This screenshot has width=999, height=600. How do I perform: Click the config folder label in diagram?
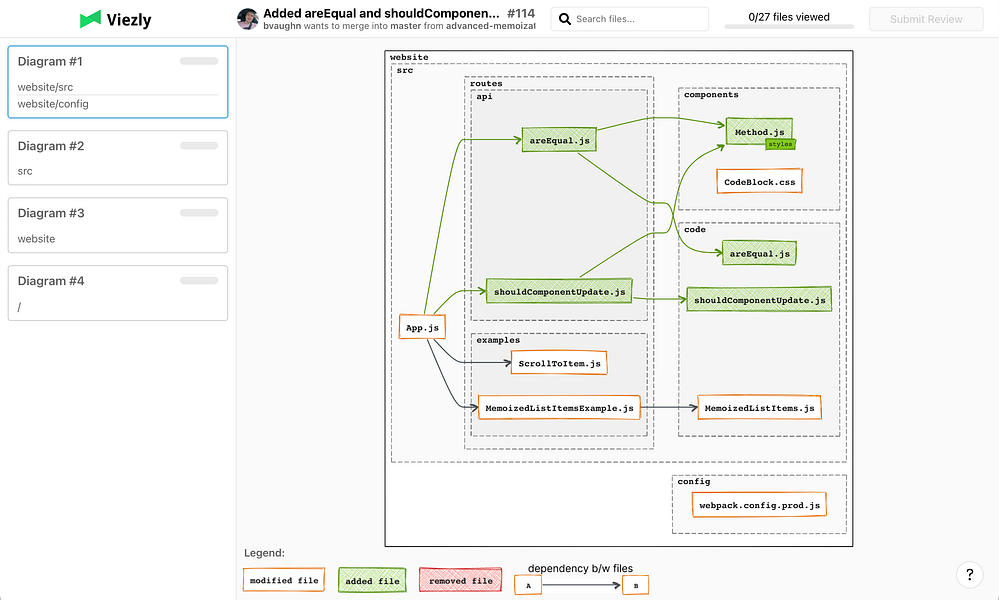(694, 482)
